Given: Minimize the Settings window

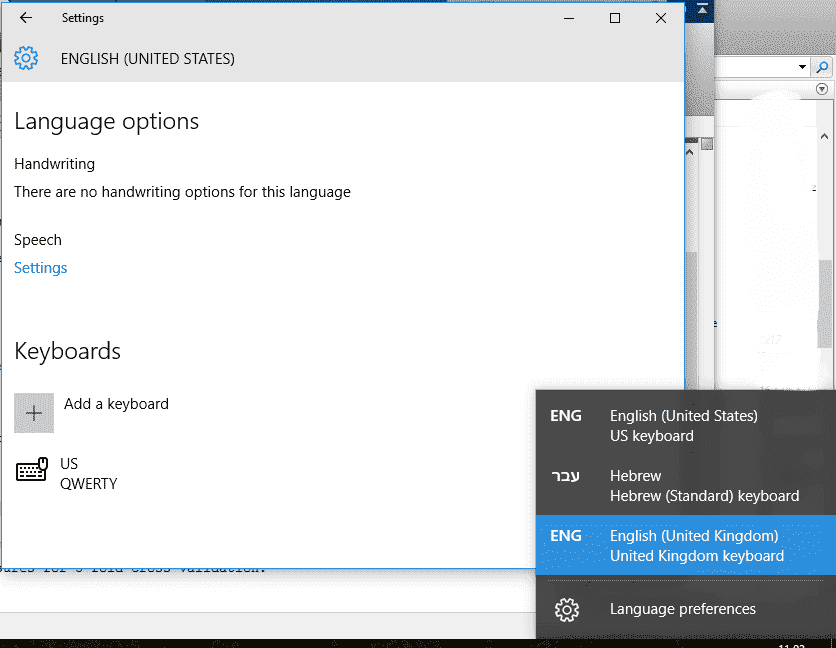Looking at the screenshot, I should (x=569, y=18).
